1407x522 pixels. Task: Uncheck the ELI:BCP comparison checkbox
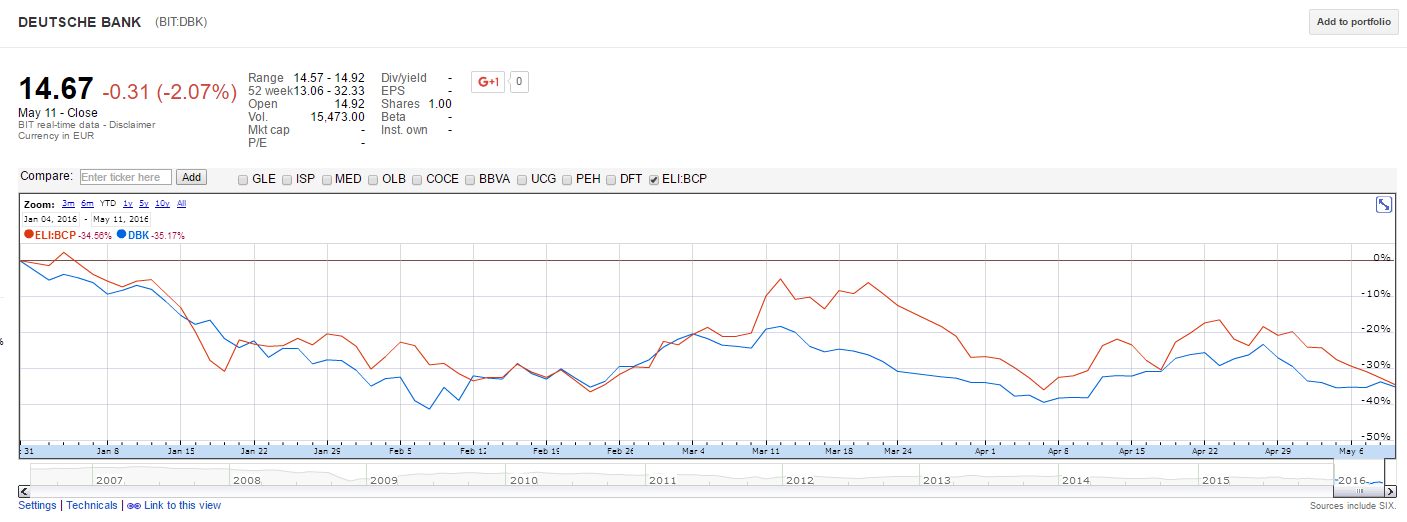click(654, 180)
